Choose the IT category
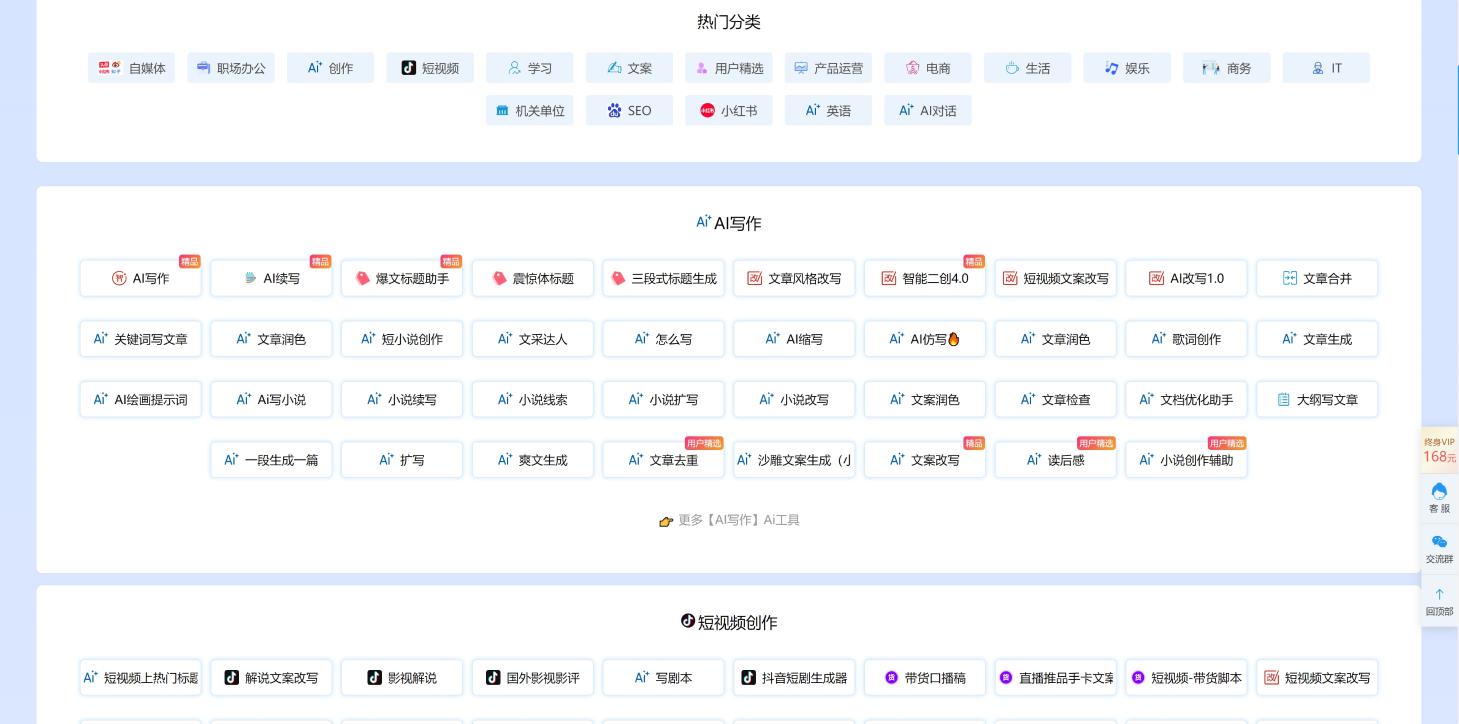1459x724 pixels. point(1326,68)
